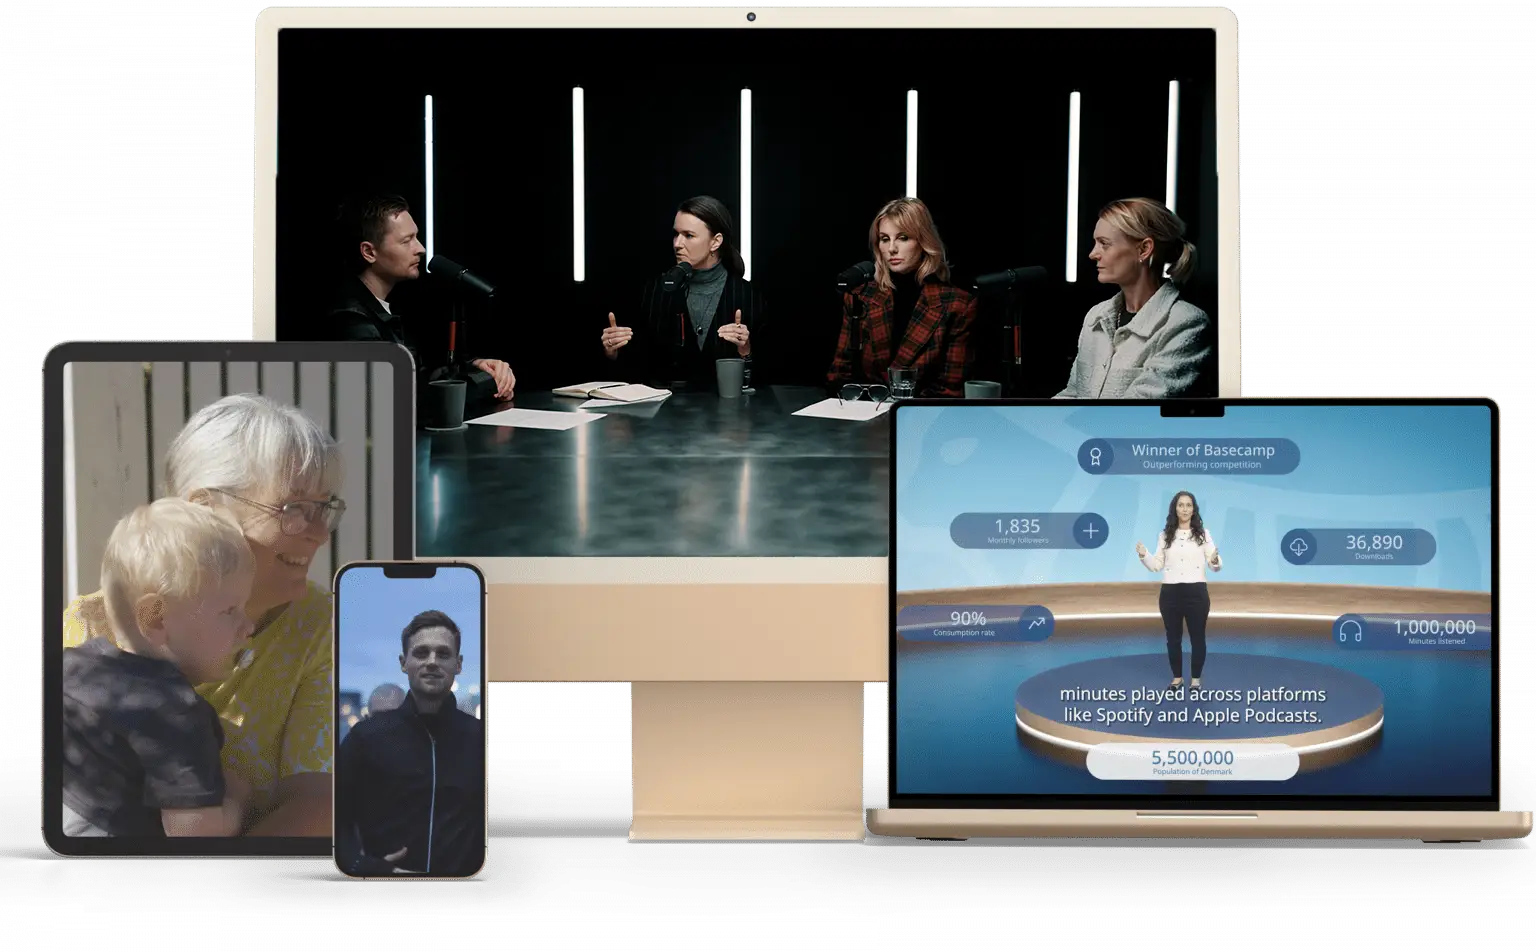Click the subtitle text about Spotify and Apple Podcasts
Viewport: 1536px width, 952px height.
click(1192, 704)
